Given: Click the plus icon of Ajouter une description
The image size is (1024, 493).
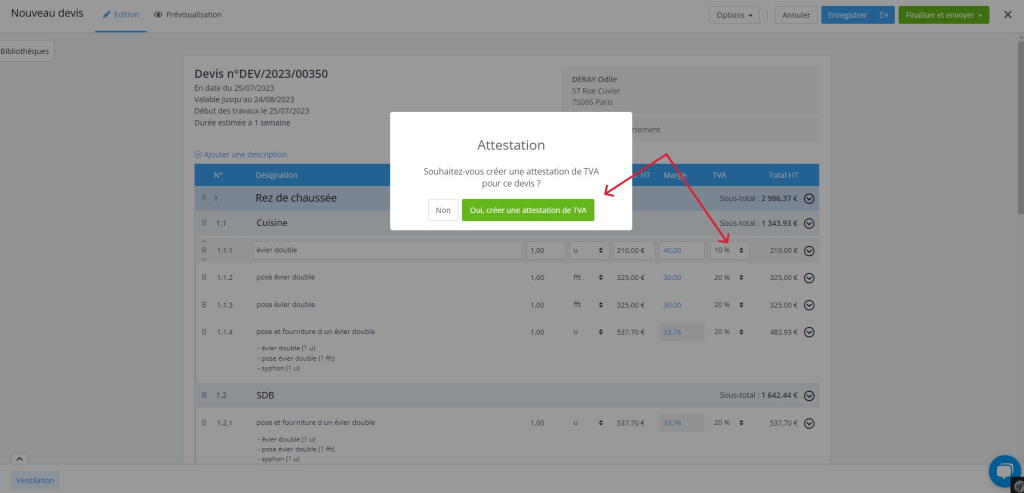Looking at the screenshot, I should 198,154.
